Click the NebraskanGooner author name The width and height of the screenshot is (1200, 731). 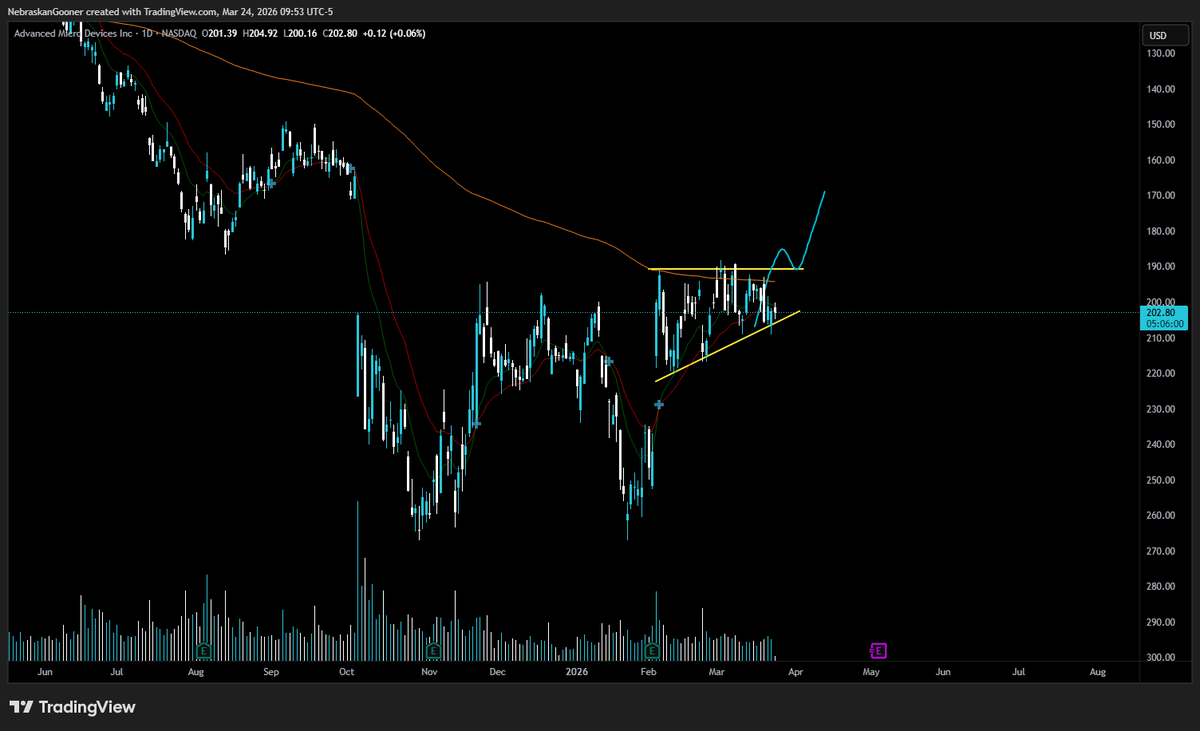coord(46,12)
